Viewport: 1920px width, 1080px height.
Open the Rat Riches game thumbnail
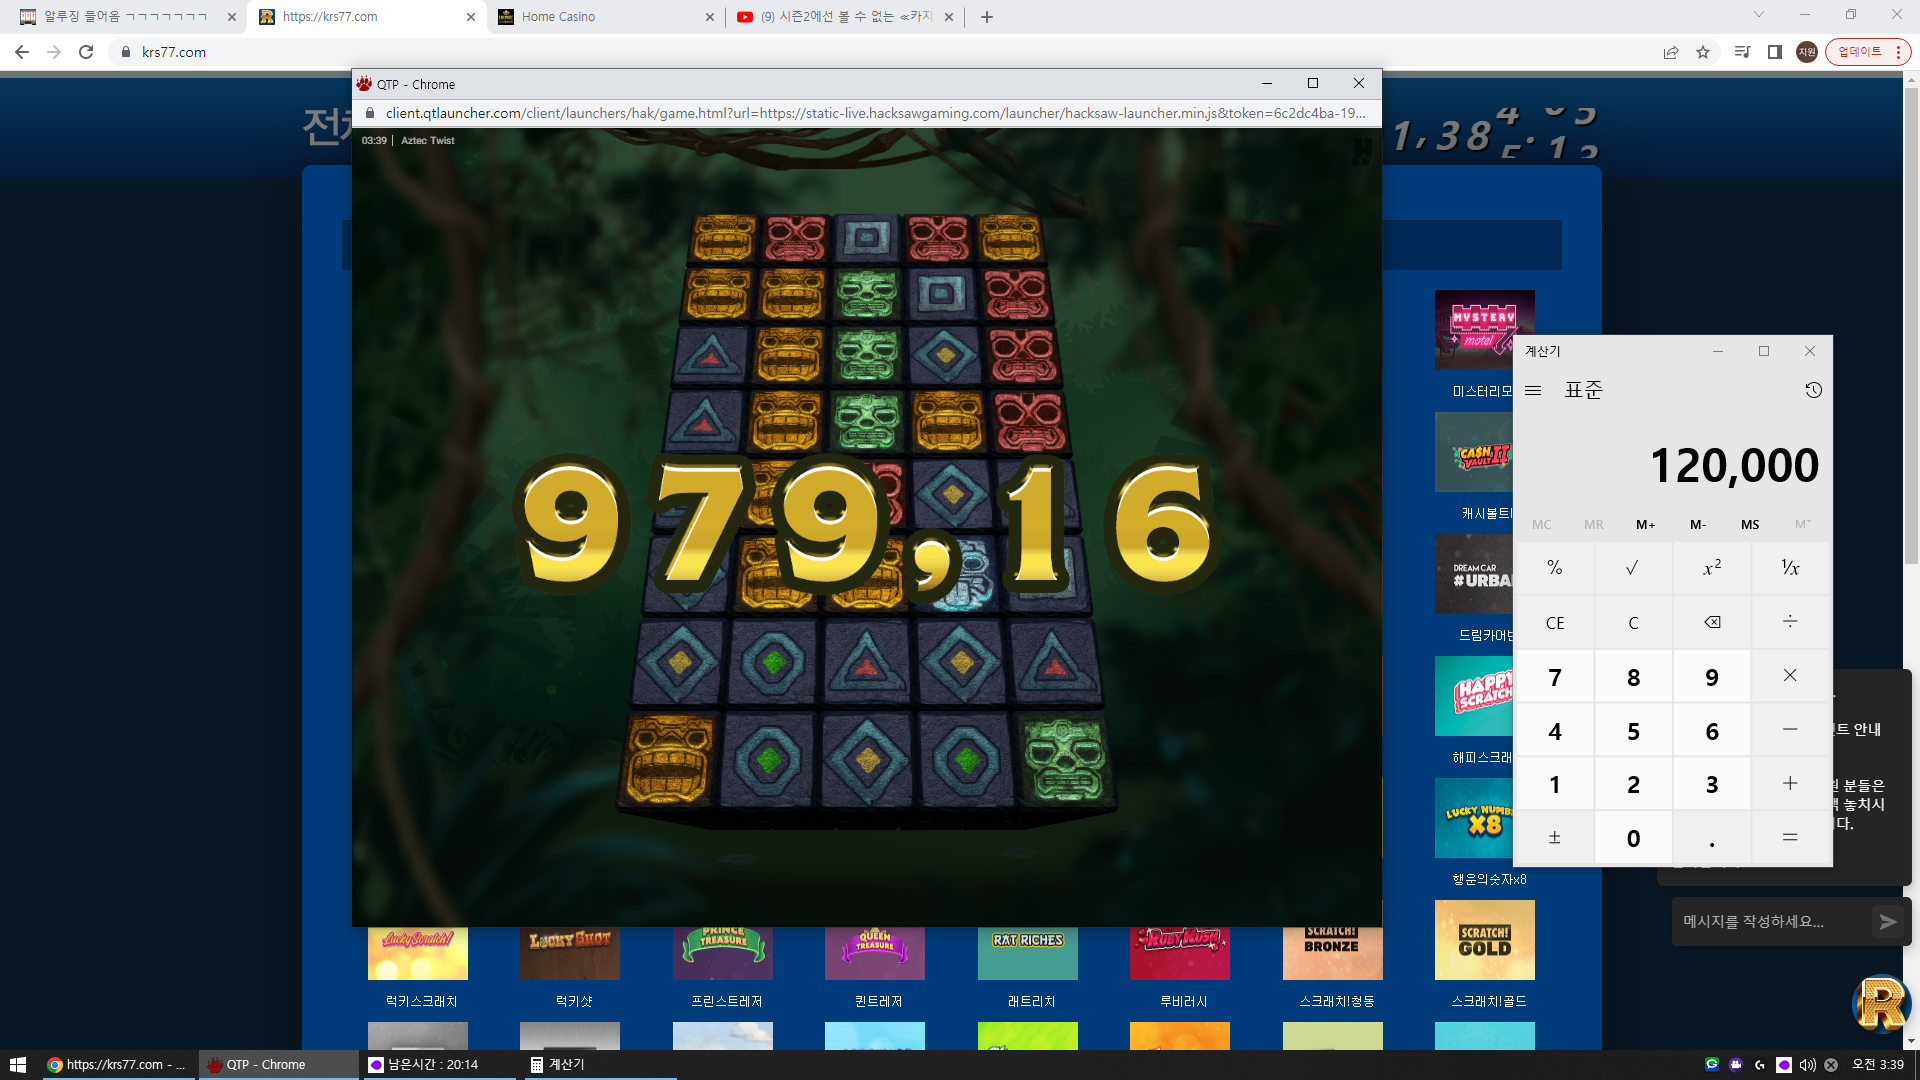[x=1028, y=953]
